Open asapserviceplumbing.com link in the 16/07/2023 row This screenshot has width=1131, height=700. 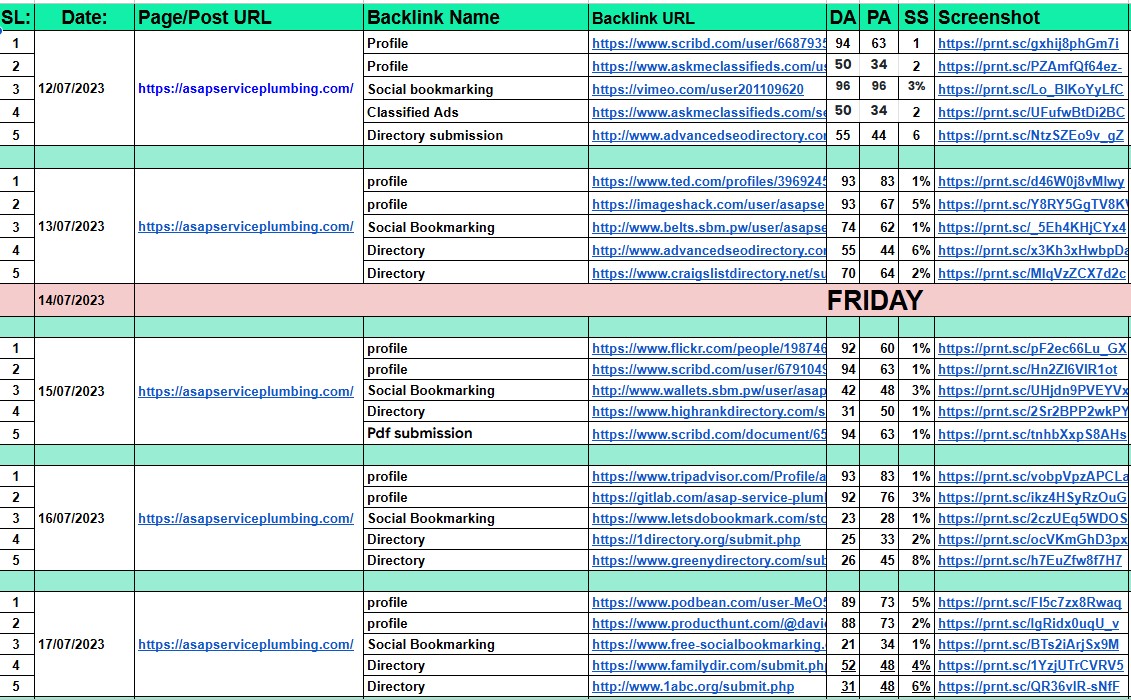(x=246, y=518)
